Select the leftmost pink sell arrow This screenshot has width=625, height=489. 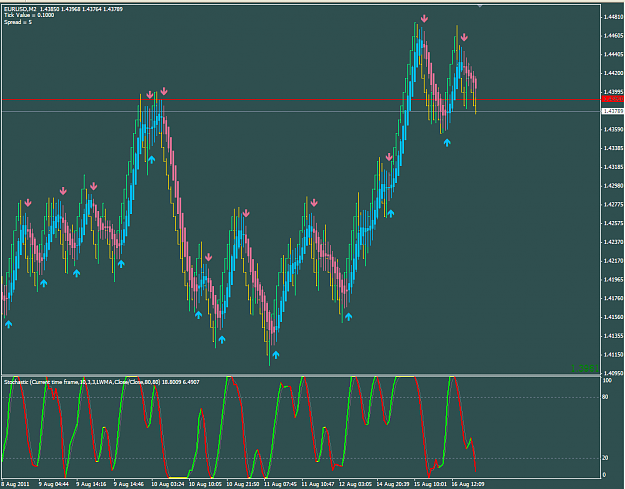coord(28,203)
